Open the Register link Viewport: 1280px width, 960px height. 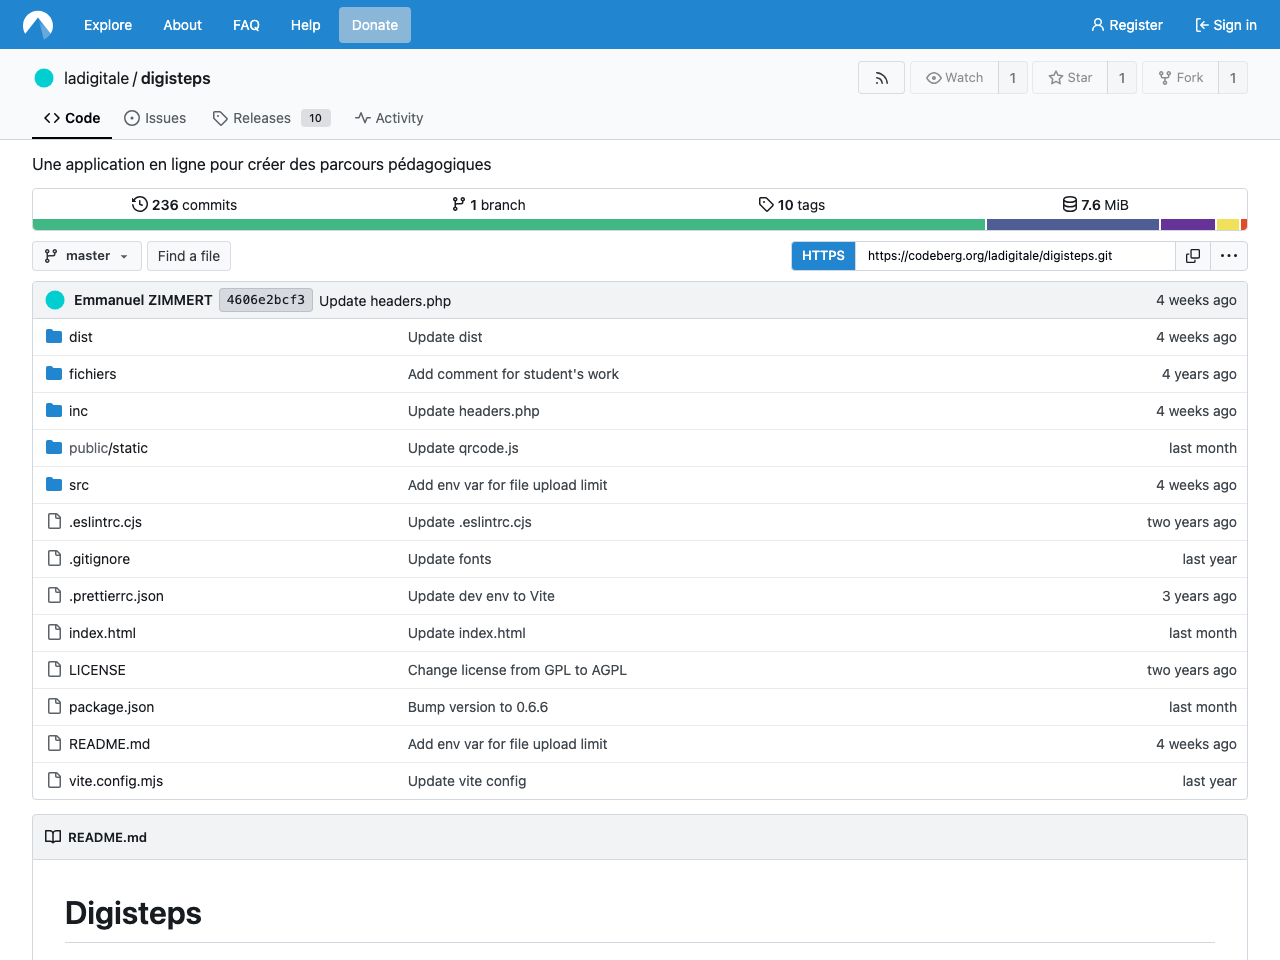(1127, 25)
